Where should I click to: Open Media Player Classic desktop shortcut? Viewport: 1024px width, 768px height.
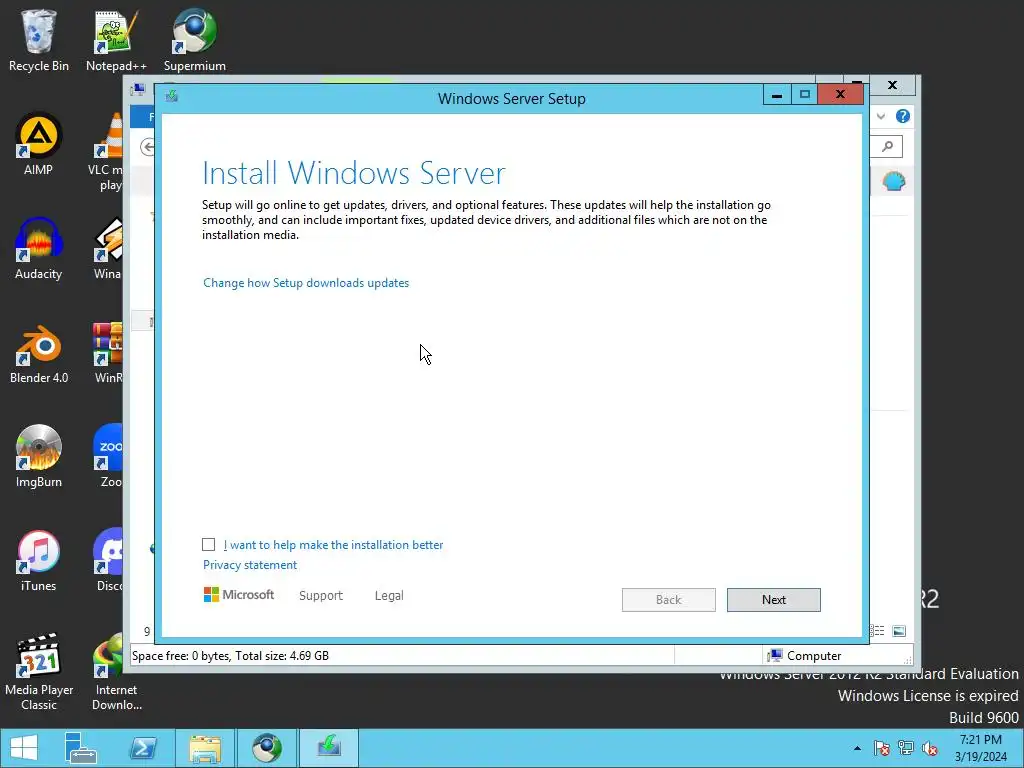(x=39, y=671)
